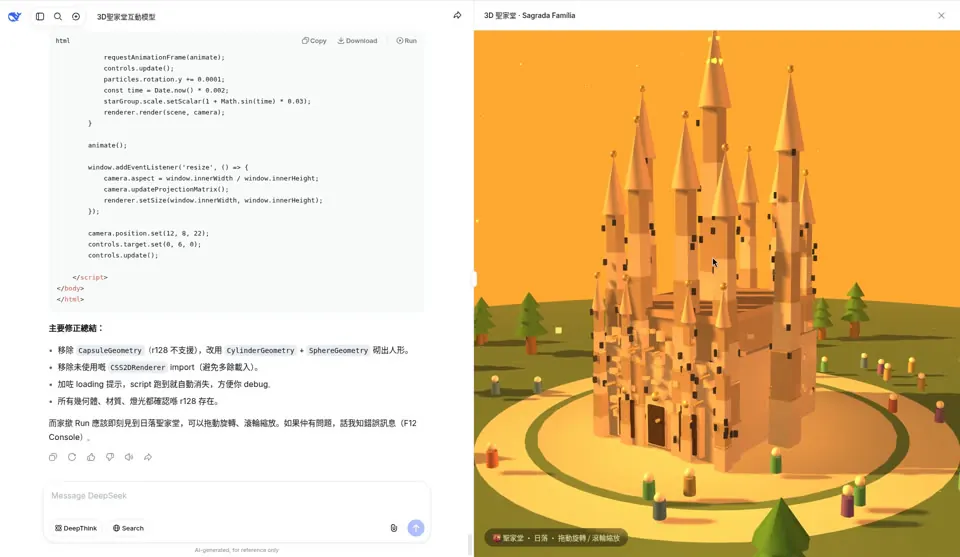Download the html code block
This screenshot has width=960, height=557.
(358, 40)
